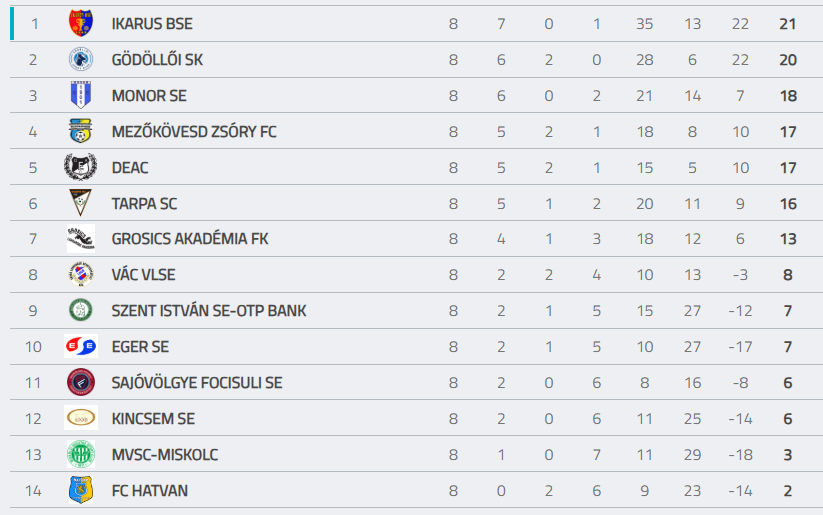Open the GÖDÖLLŐI SK team link
Viewport: 823px width, 515px height.
coord(157,60)
